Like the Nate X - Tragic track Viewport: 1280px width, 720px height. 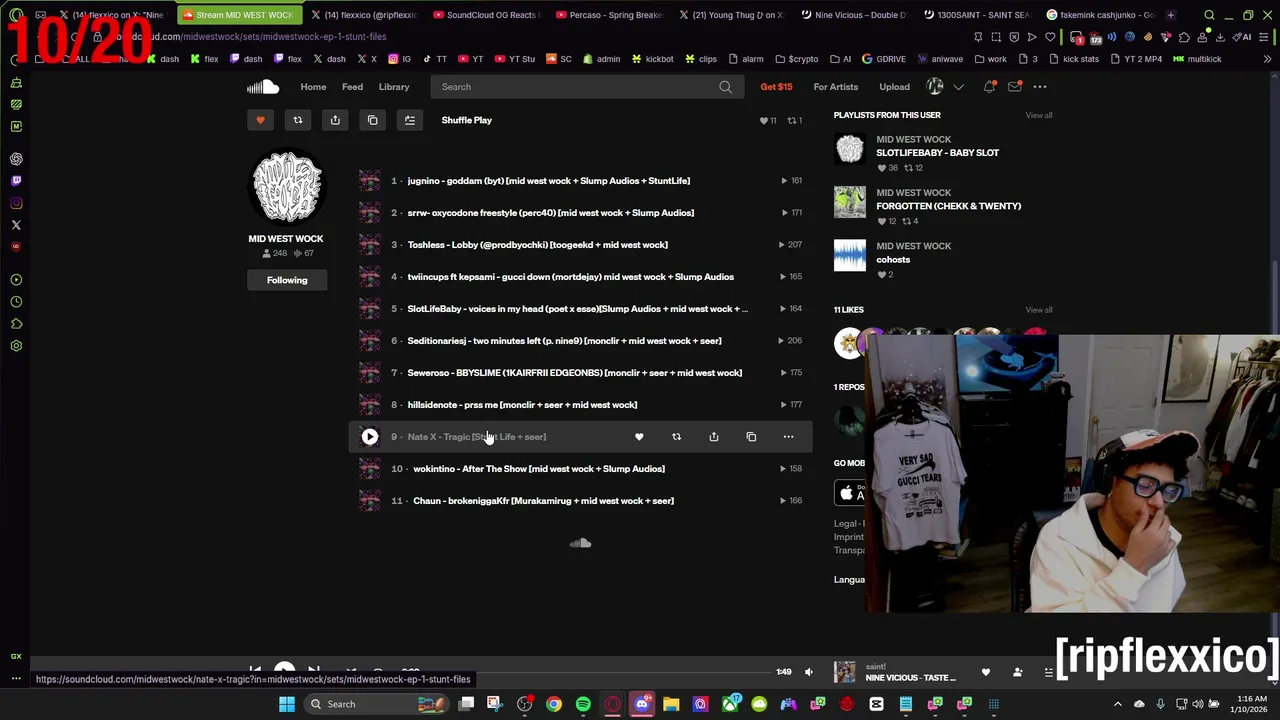point(639,437)
